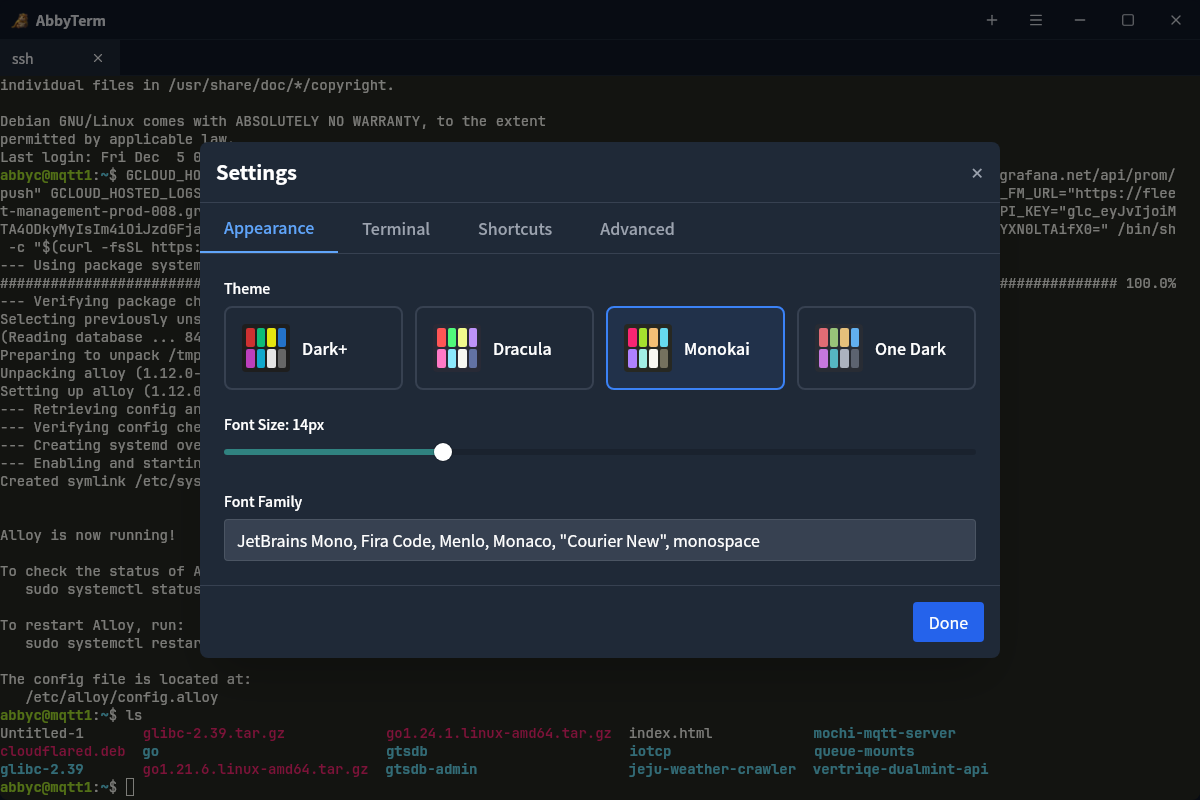Open the Advanced settings tab
Screen dimensions: 1200x800
(637, 229)
